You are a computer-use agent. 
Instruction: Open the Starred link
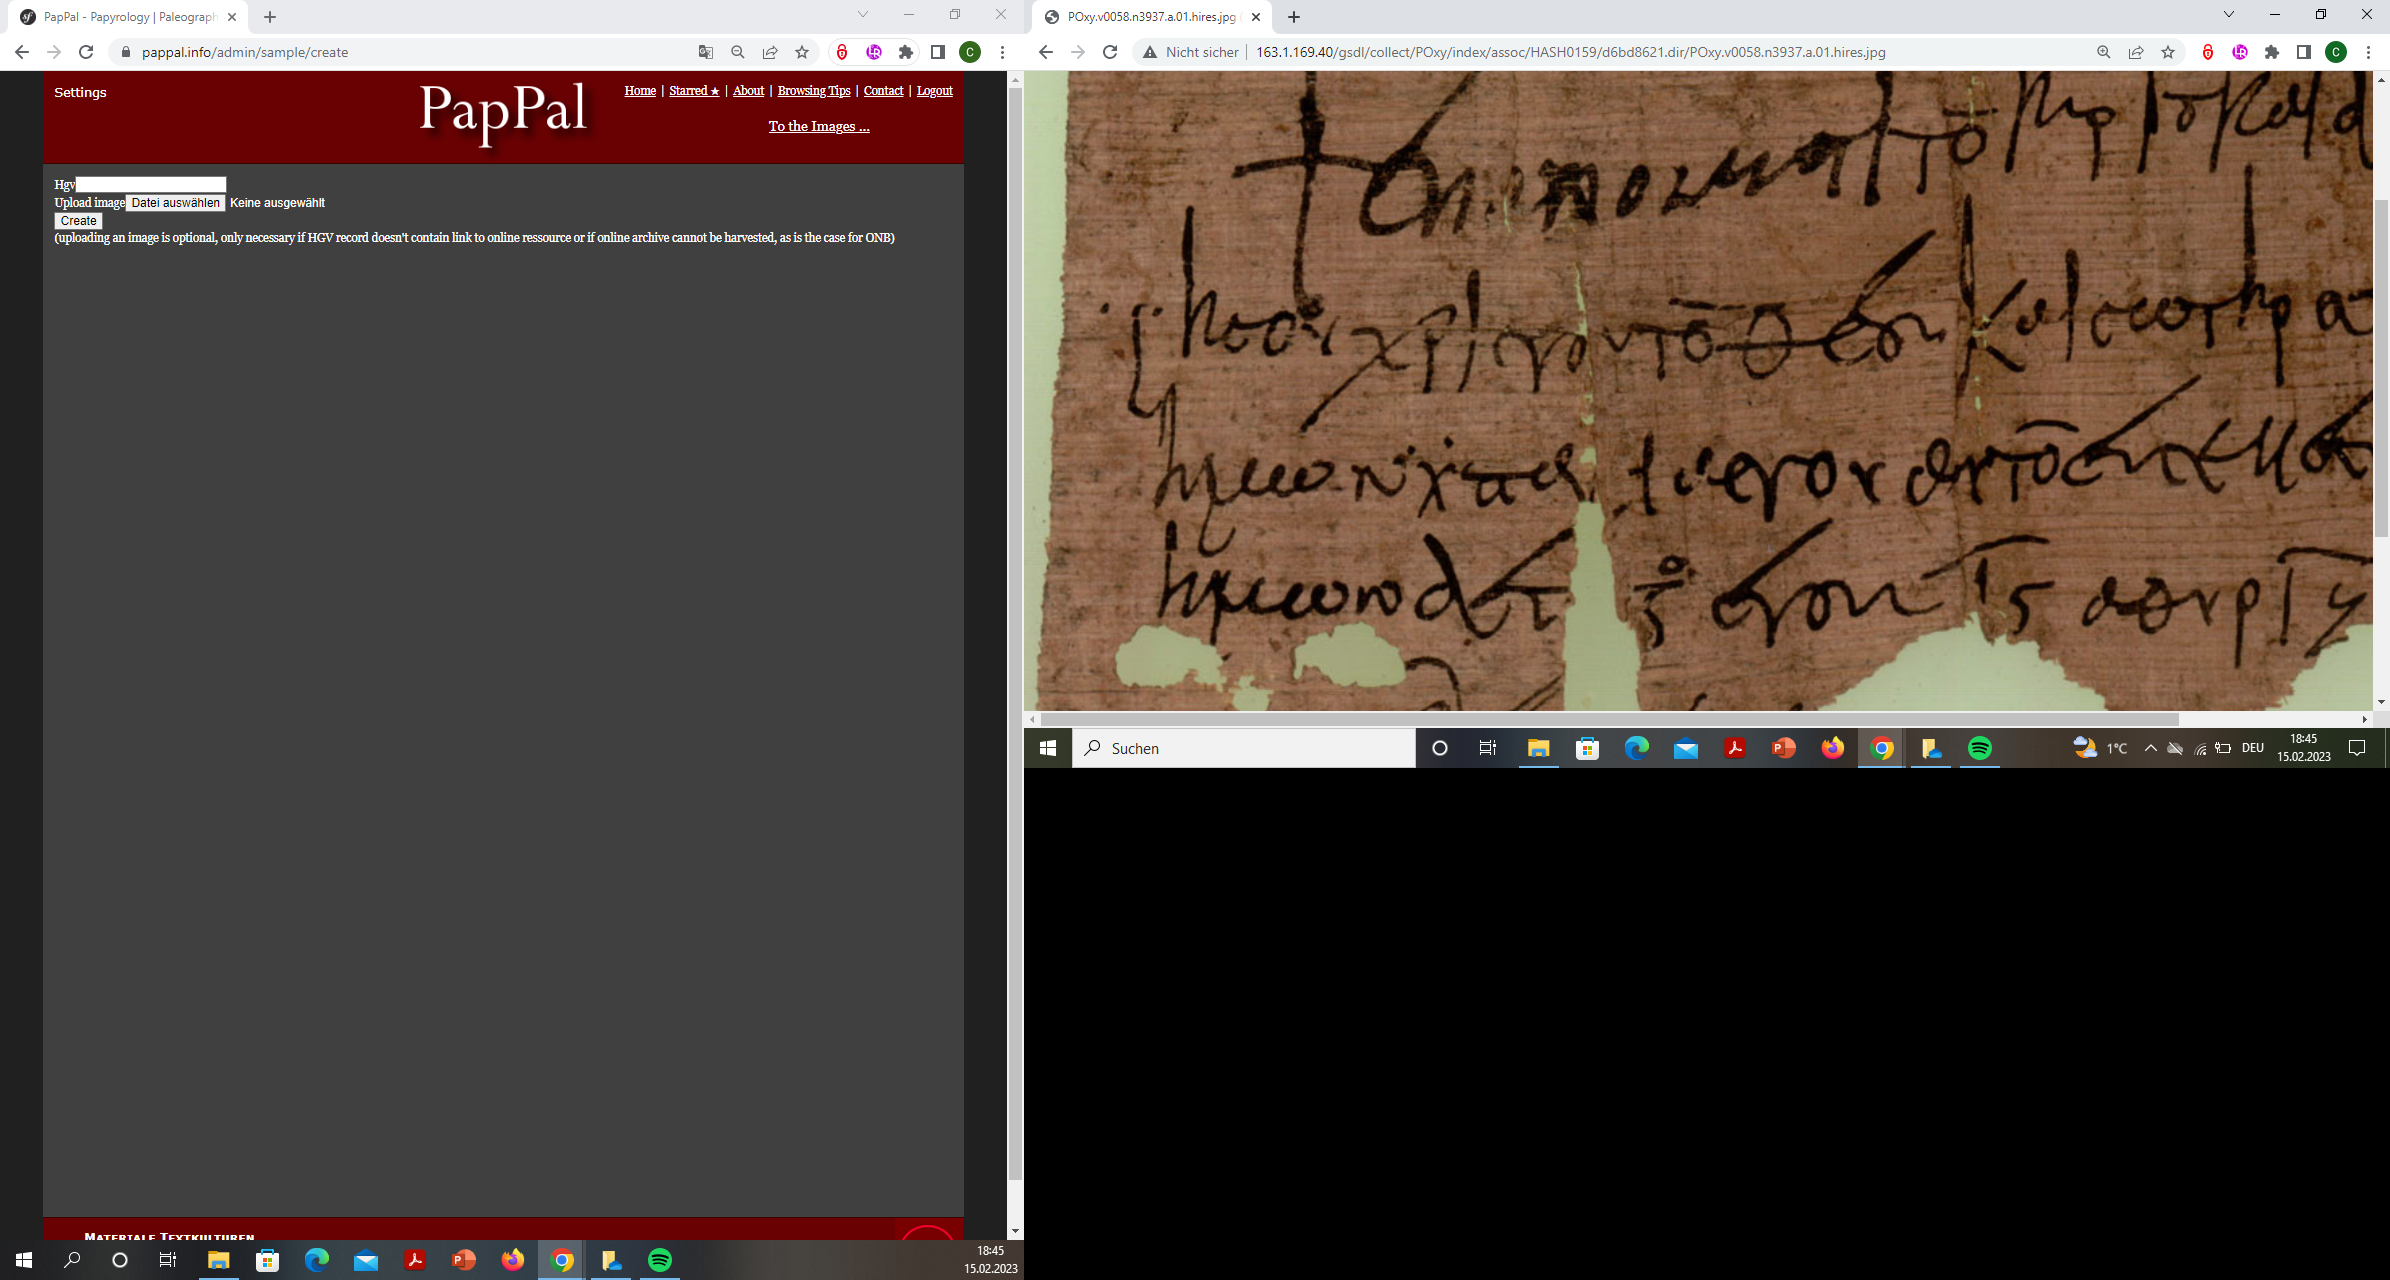click(x=694, y=91)
